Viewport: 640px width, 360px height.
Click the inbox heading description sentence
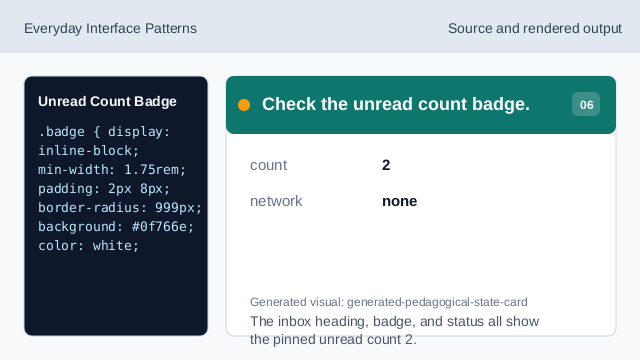click(394, 330)
